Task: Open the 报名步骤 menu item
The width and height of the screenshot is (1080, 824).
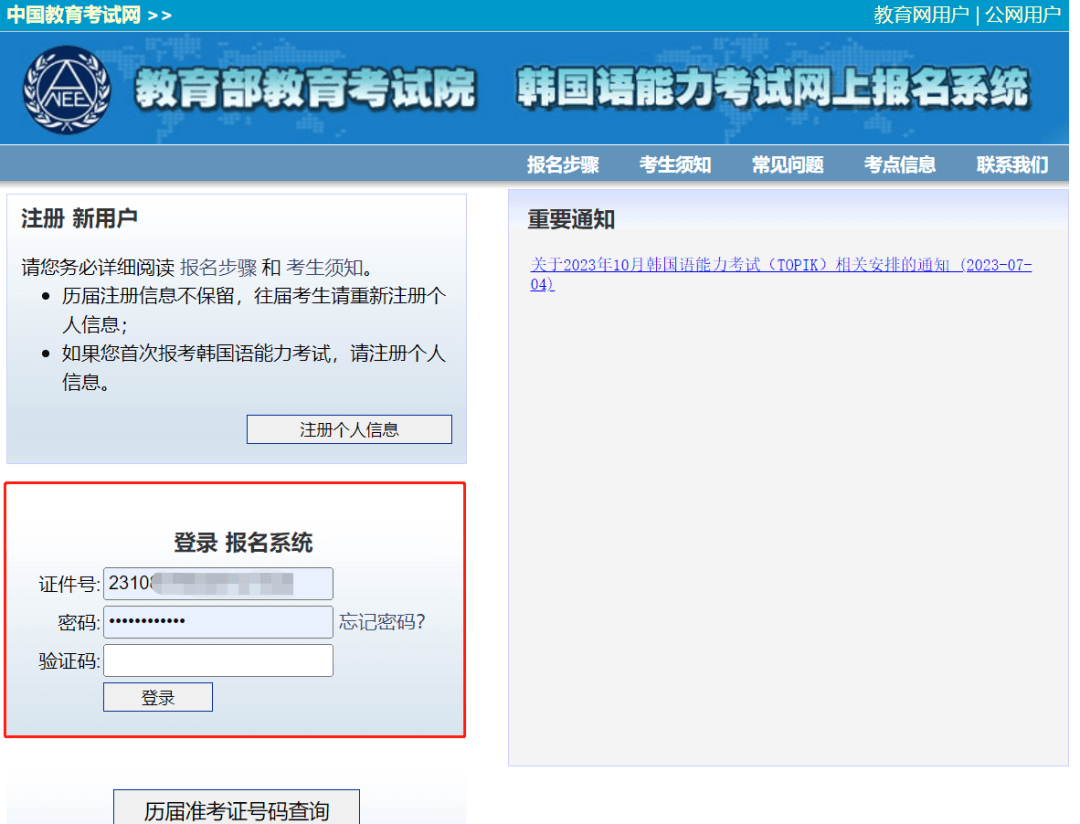Action: [x=563, y=165]
